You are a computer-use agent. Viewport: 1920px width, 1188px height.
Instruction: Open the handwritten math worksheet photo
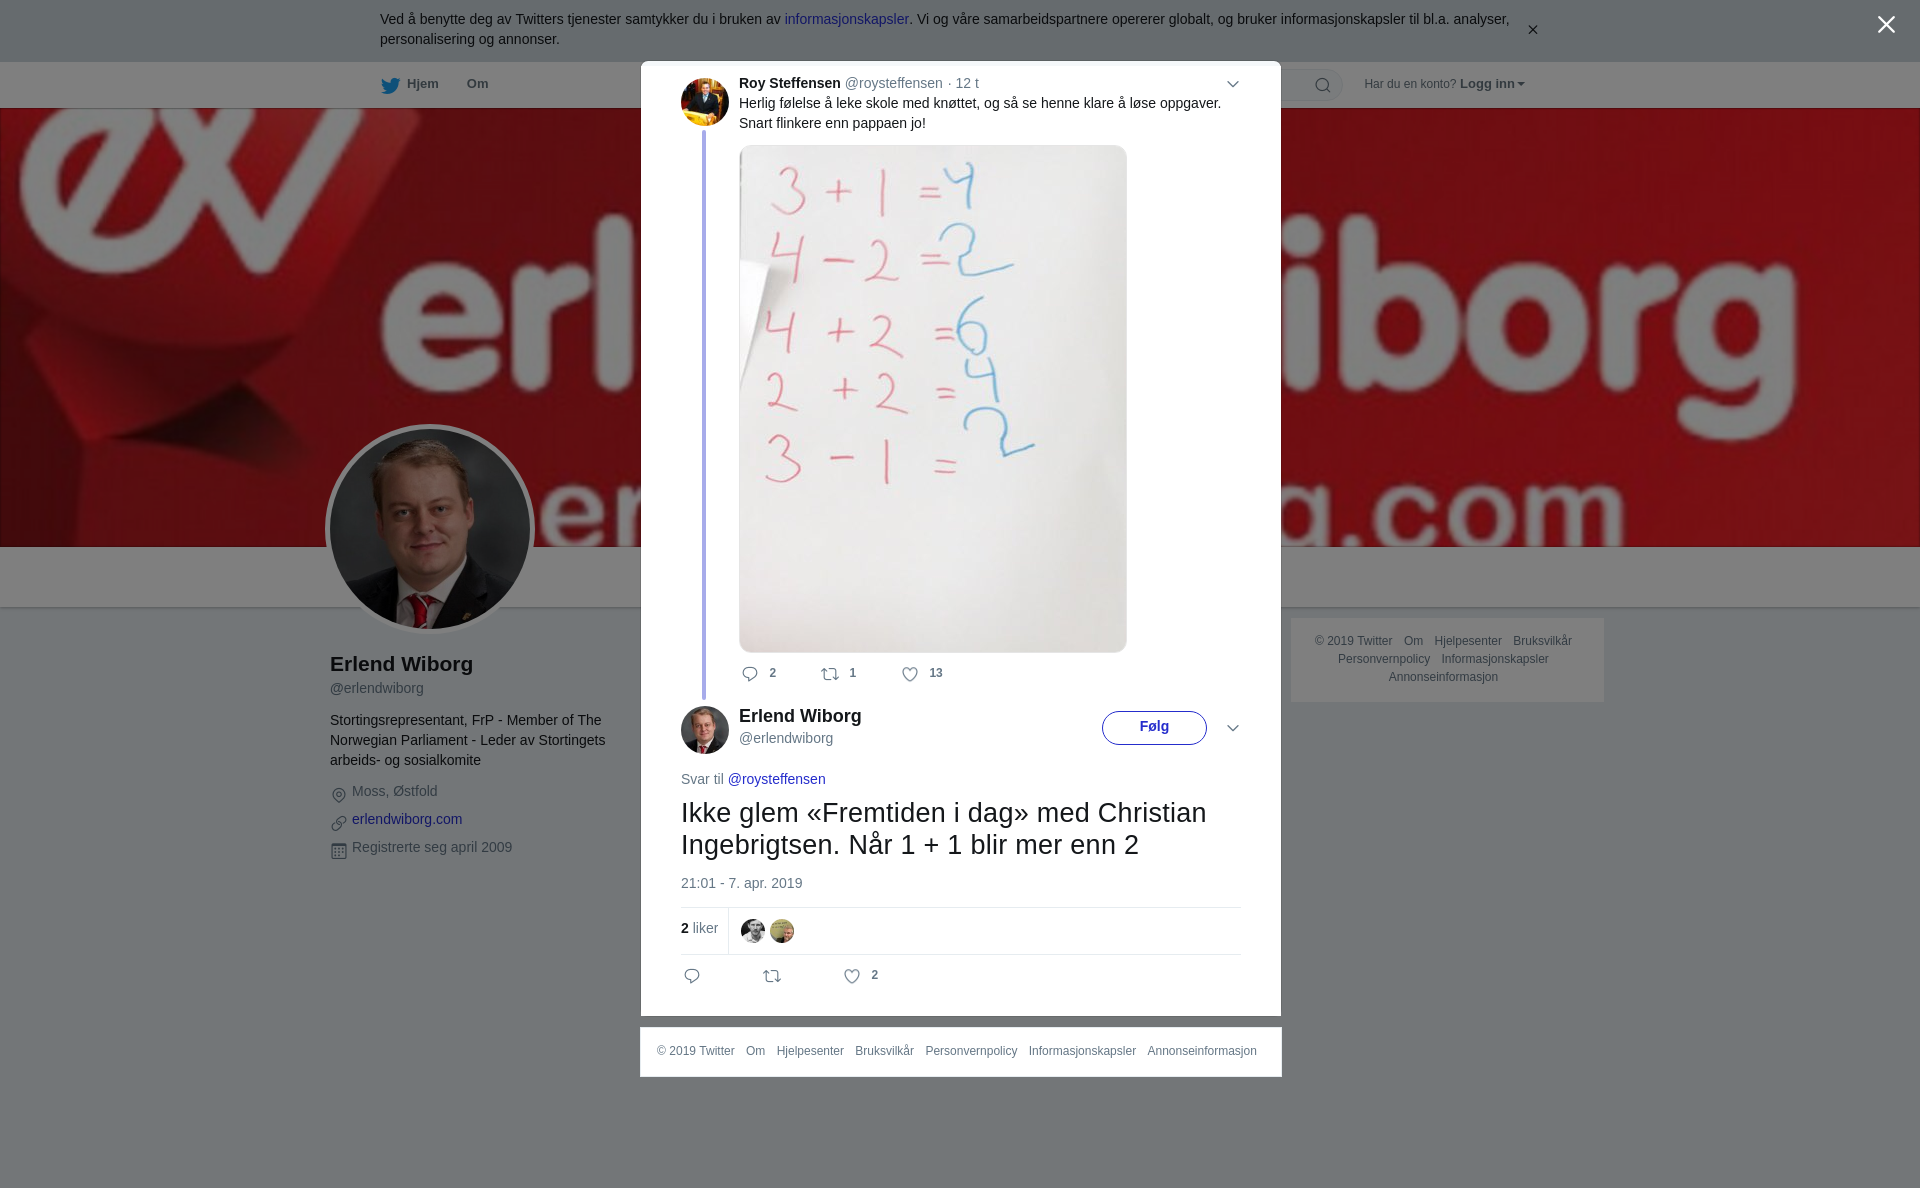(x=933, y=399)
